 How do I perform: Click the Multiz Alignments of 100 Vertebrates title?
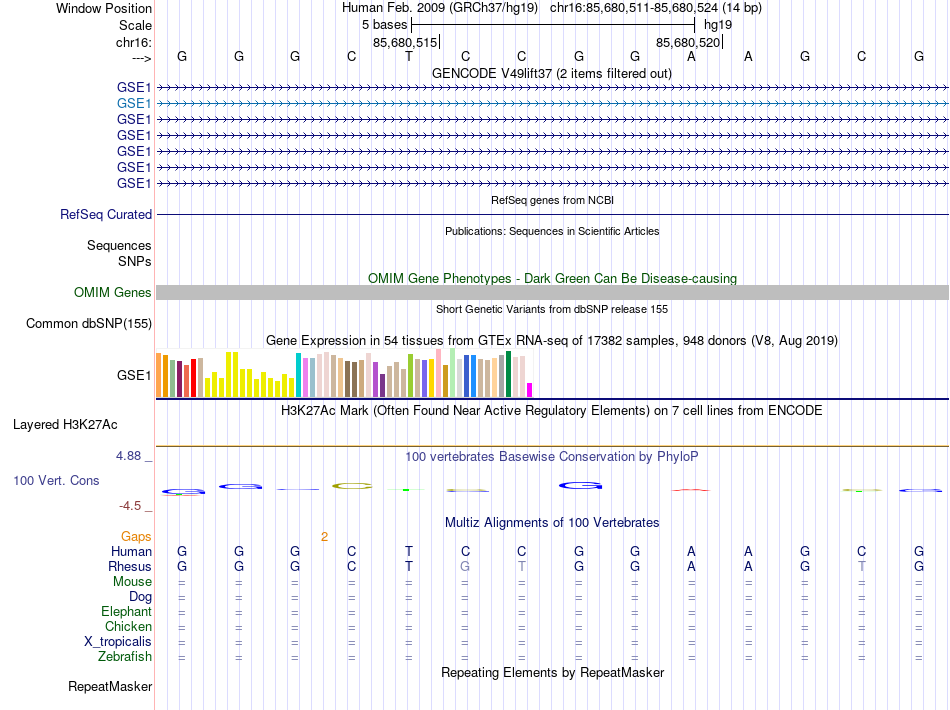point(552,523)
